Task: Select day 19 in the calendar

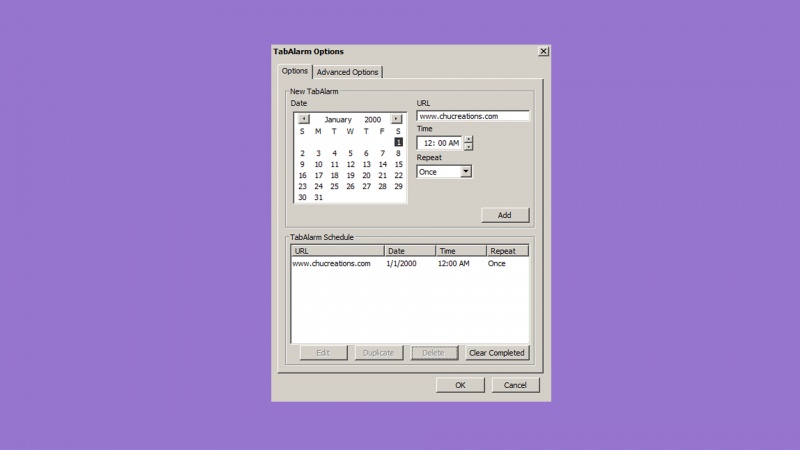Action: click(x=351, y=175)
